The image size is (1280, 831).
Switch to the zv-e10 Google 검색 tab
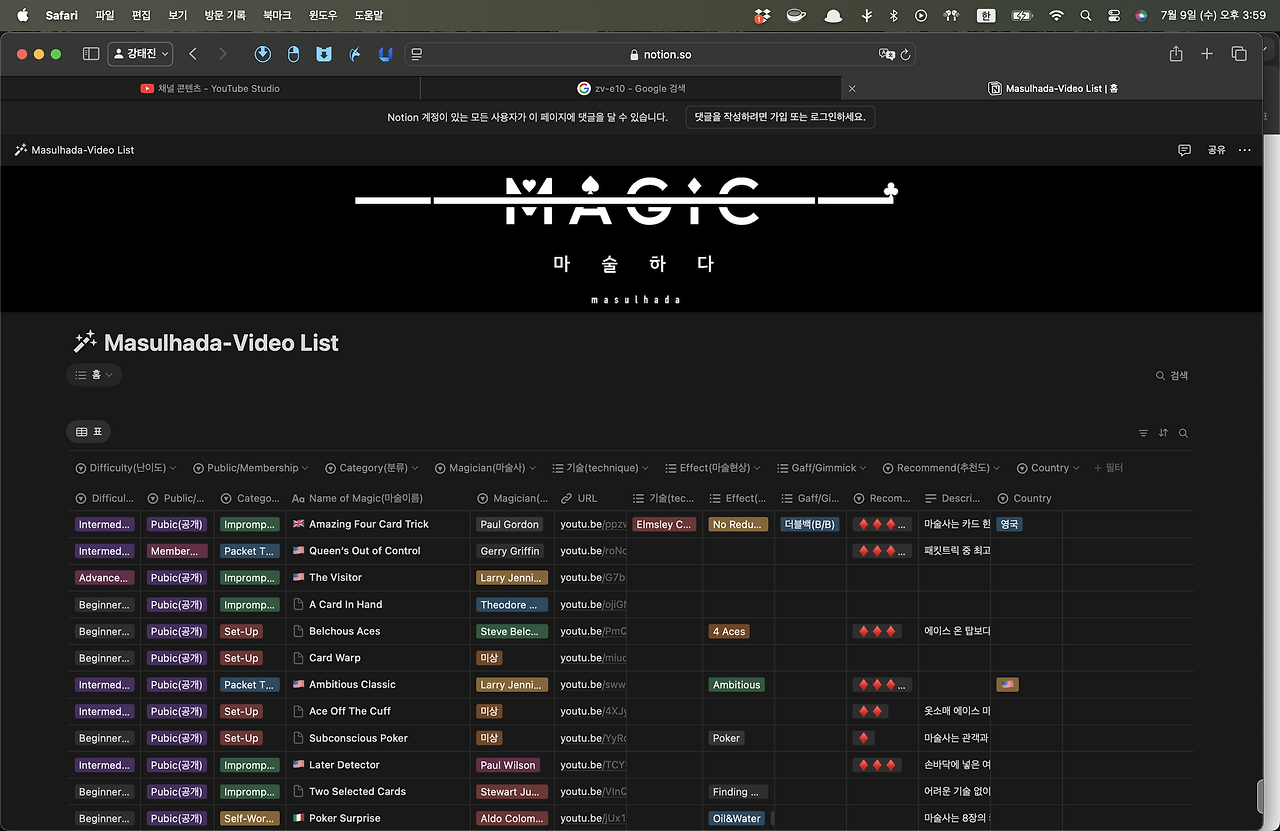click(x=631, y=89)
